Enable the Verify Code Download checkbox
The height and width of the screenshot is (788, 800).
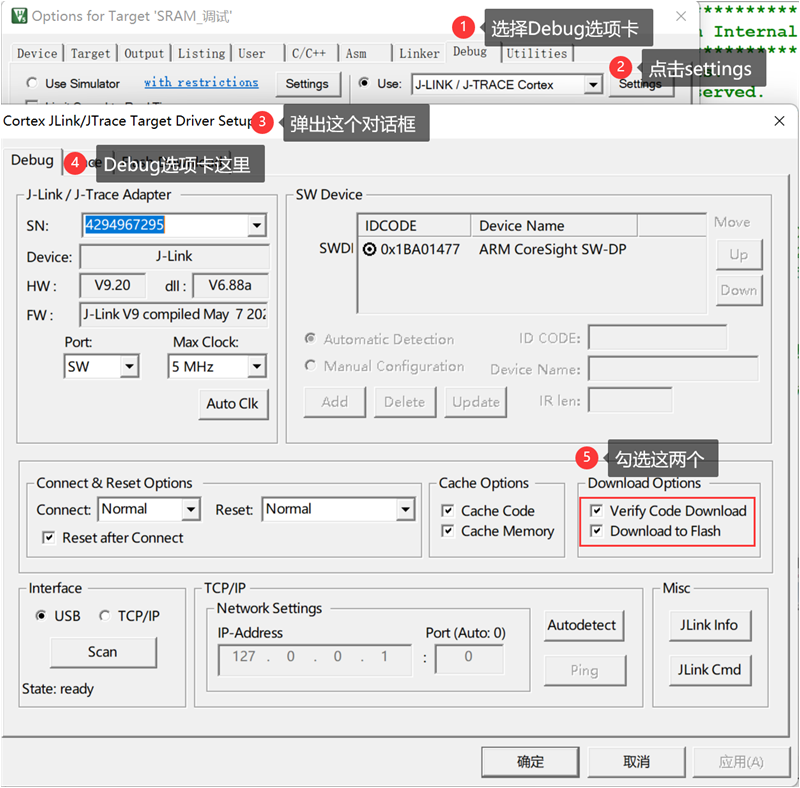(x=596, y=511)
